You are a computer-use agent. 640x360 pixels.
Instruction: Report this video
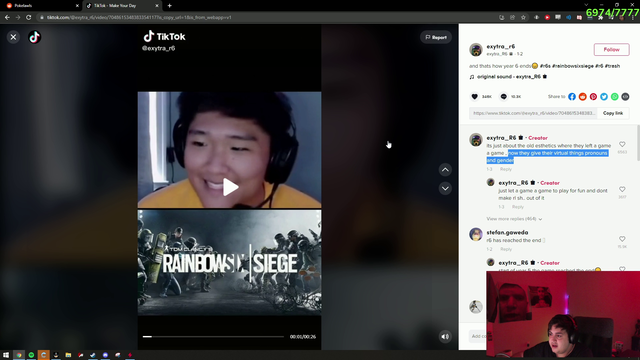pyautogui.click(x=436, y=37)
